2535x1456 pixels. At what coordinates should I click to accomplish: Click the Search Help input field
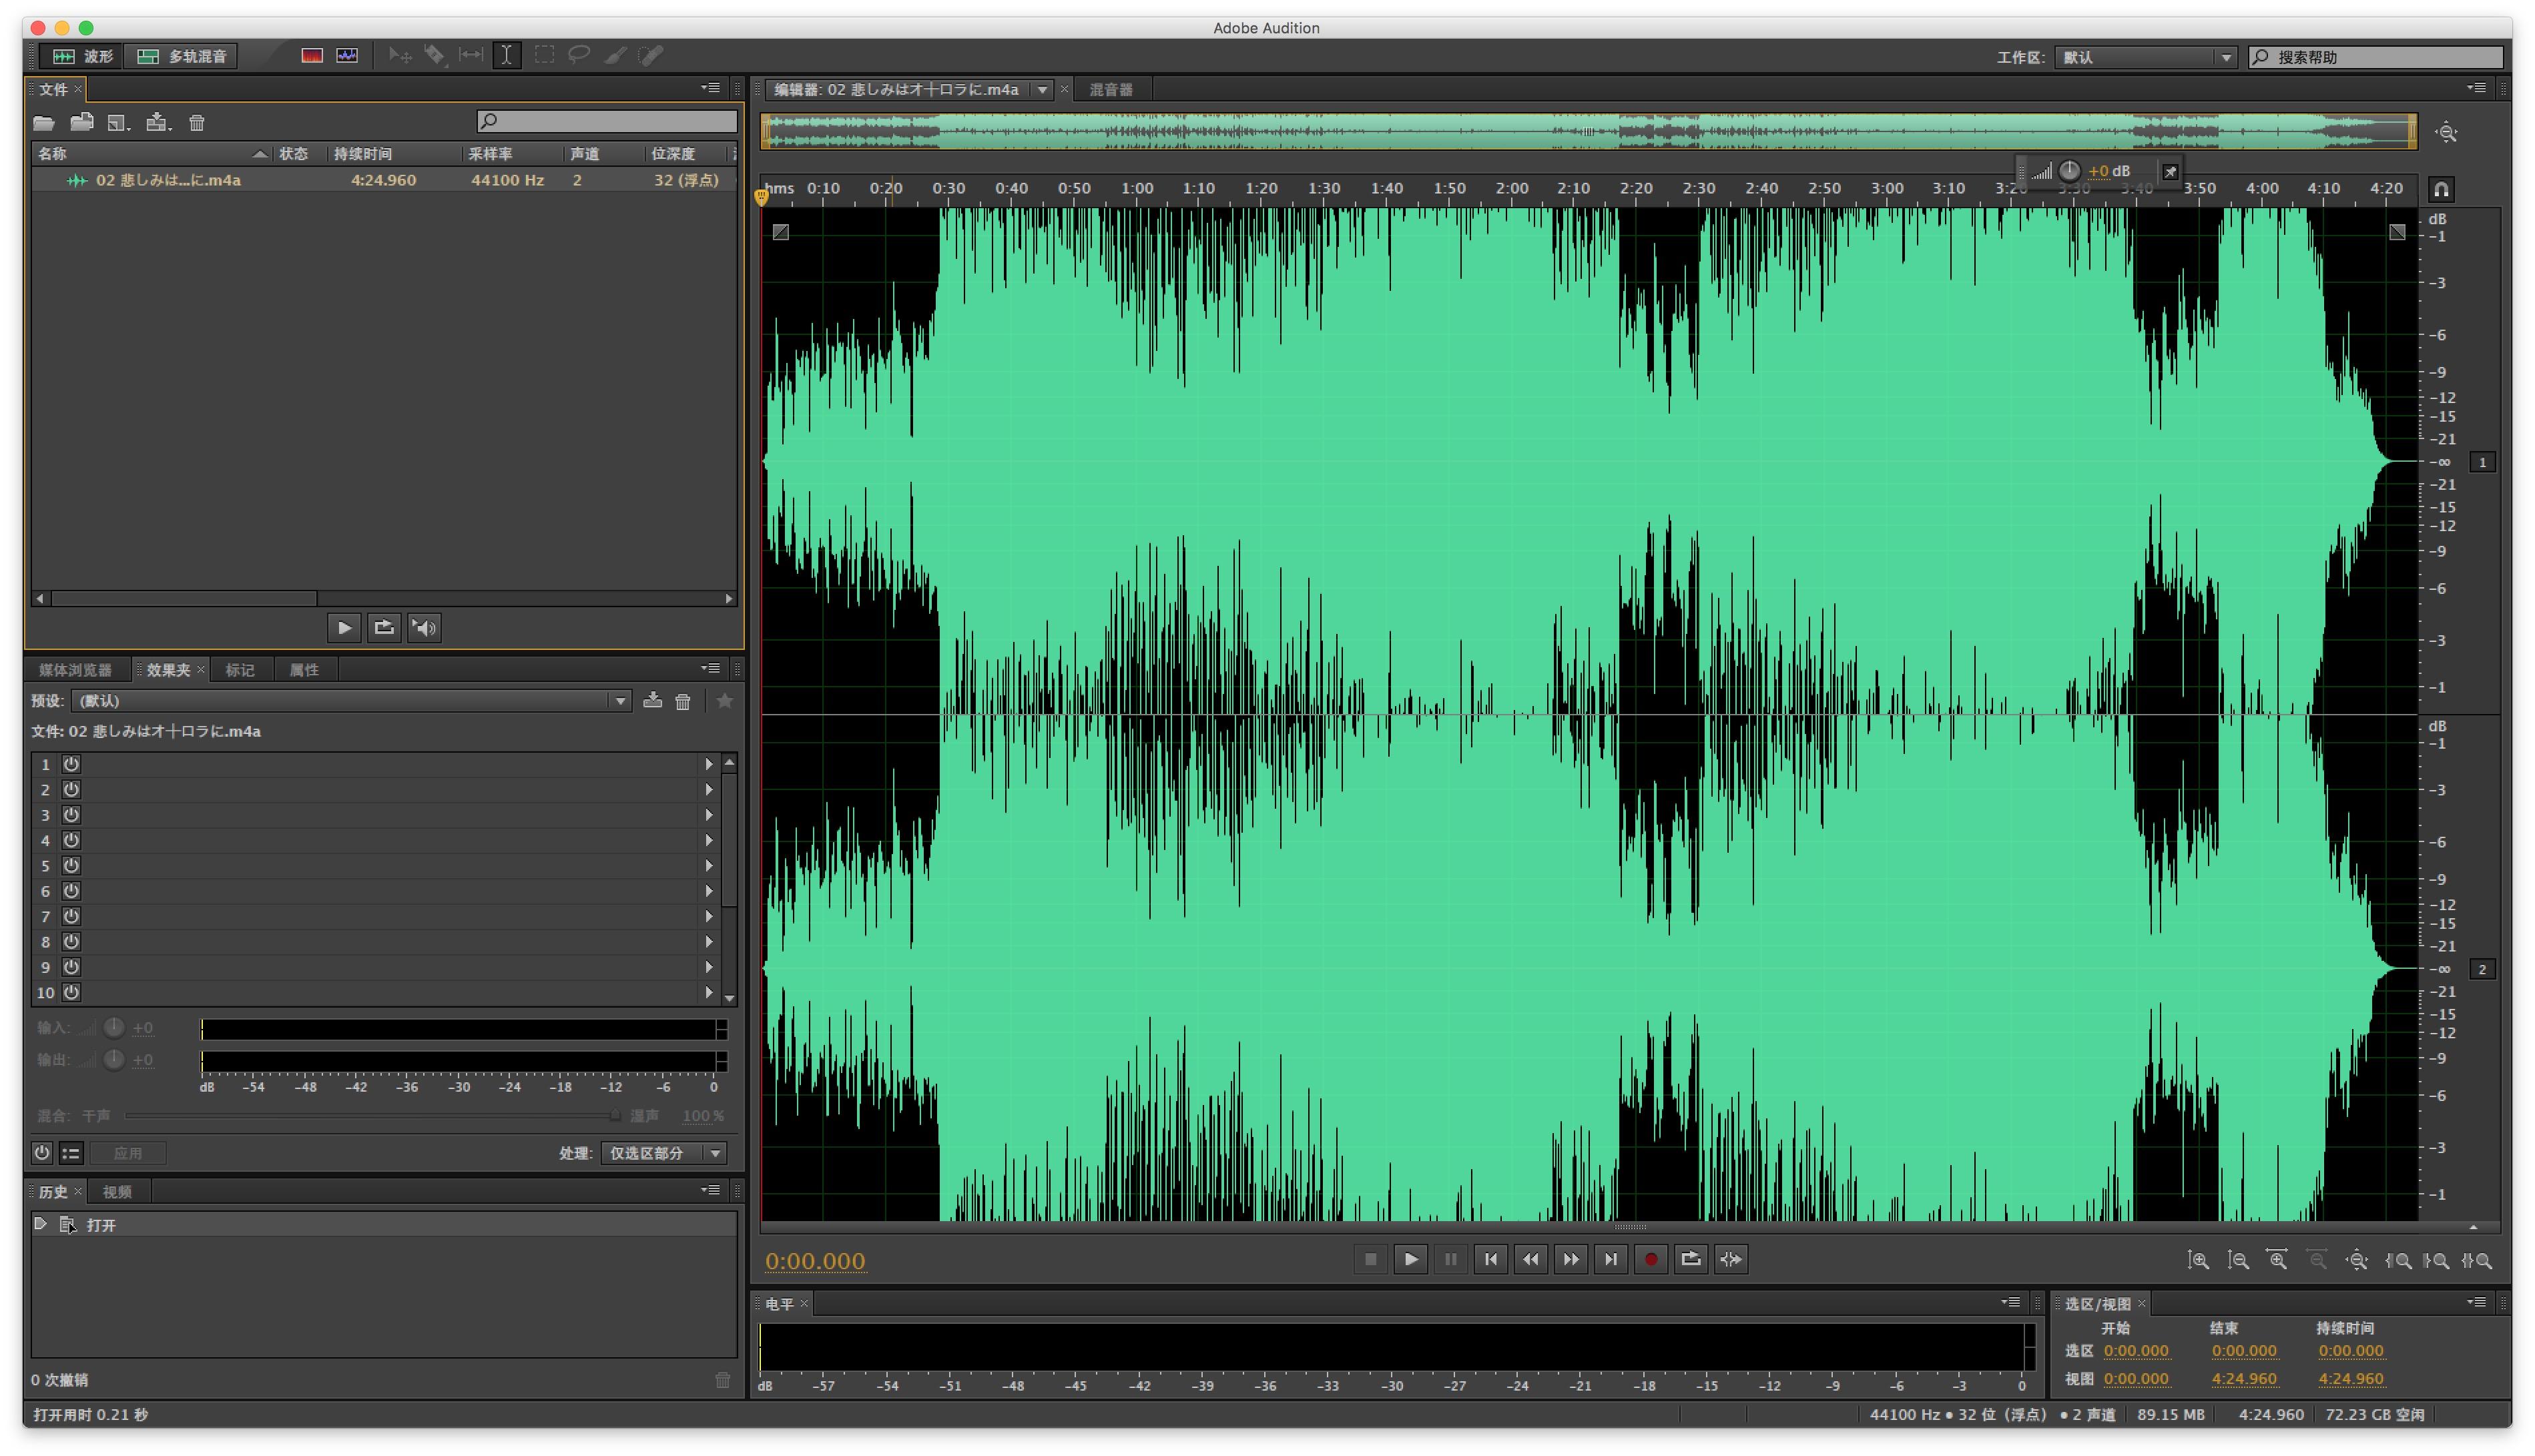coord(2377,57)
